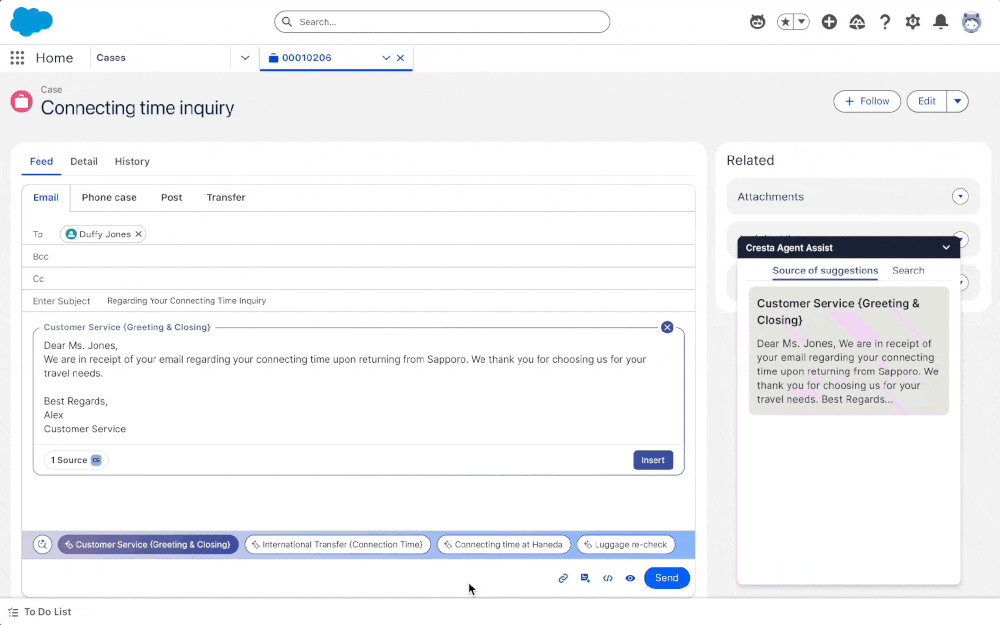This screenshot has width=1000, height=625.
Task: Open the Customer Service source card
Action: [x=849, y=351]
